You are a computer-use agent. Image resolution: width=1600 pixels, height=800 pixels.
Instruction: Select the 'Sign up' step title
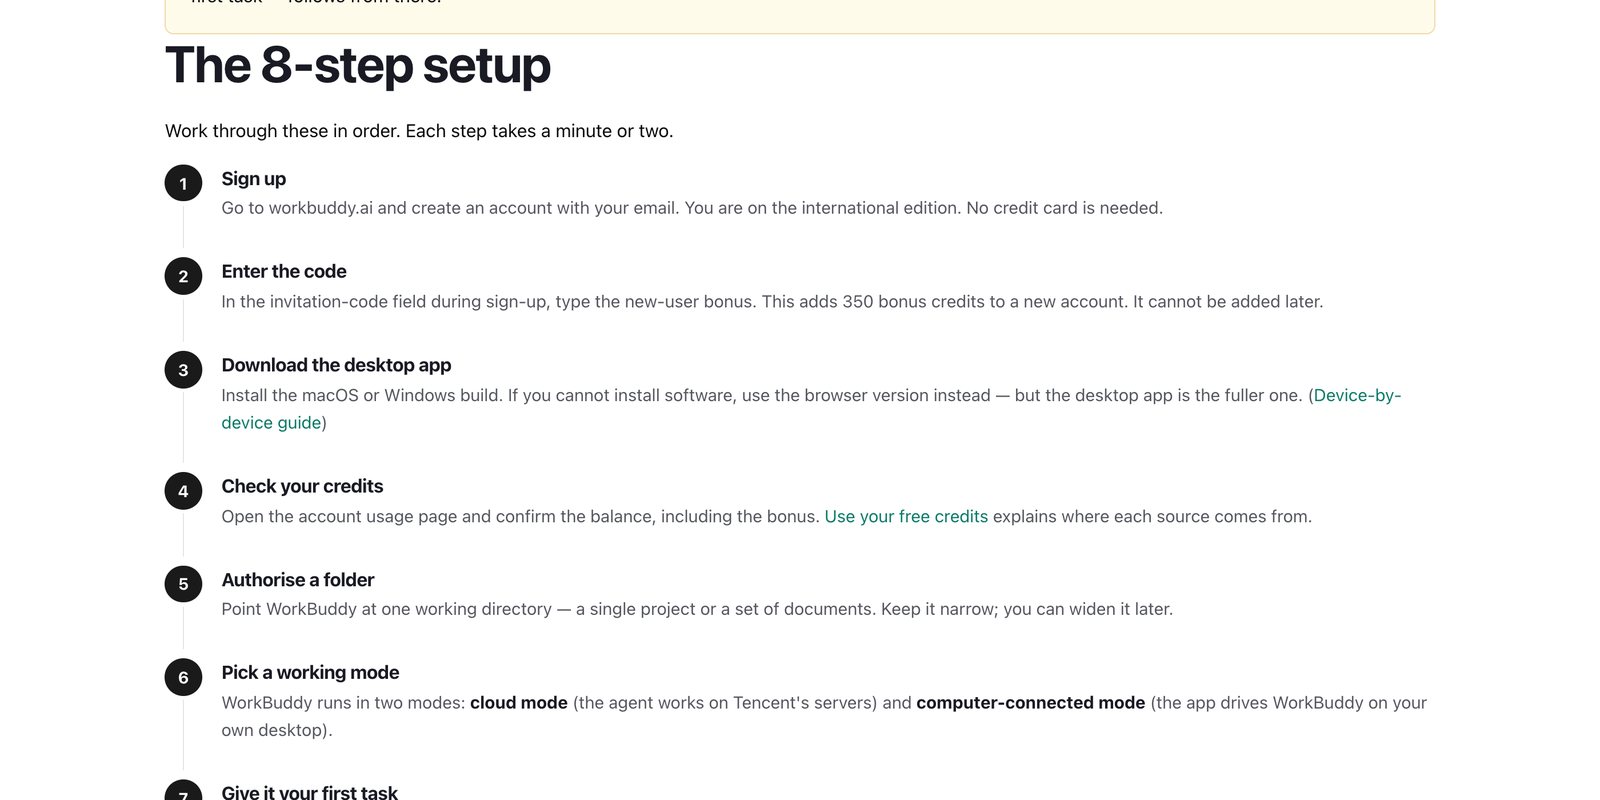[254, 179]
